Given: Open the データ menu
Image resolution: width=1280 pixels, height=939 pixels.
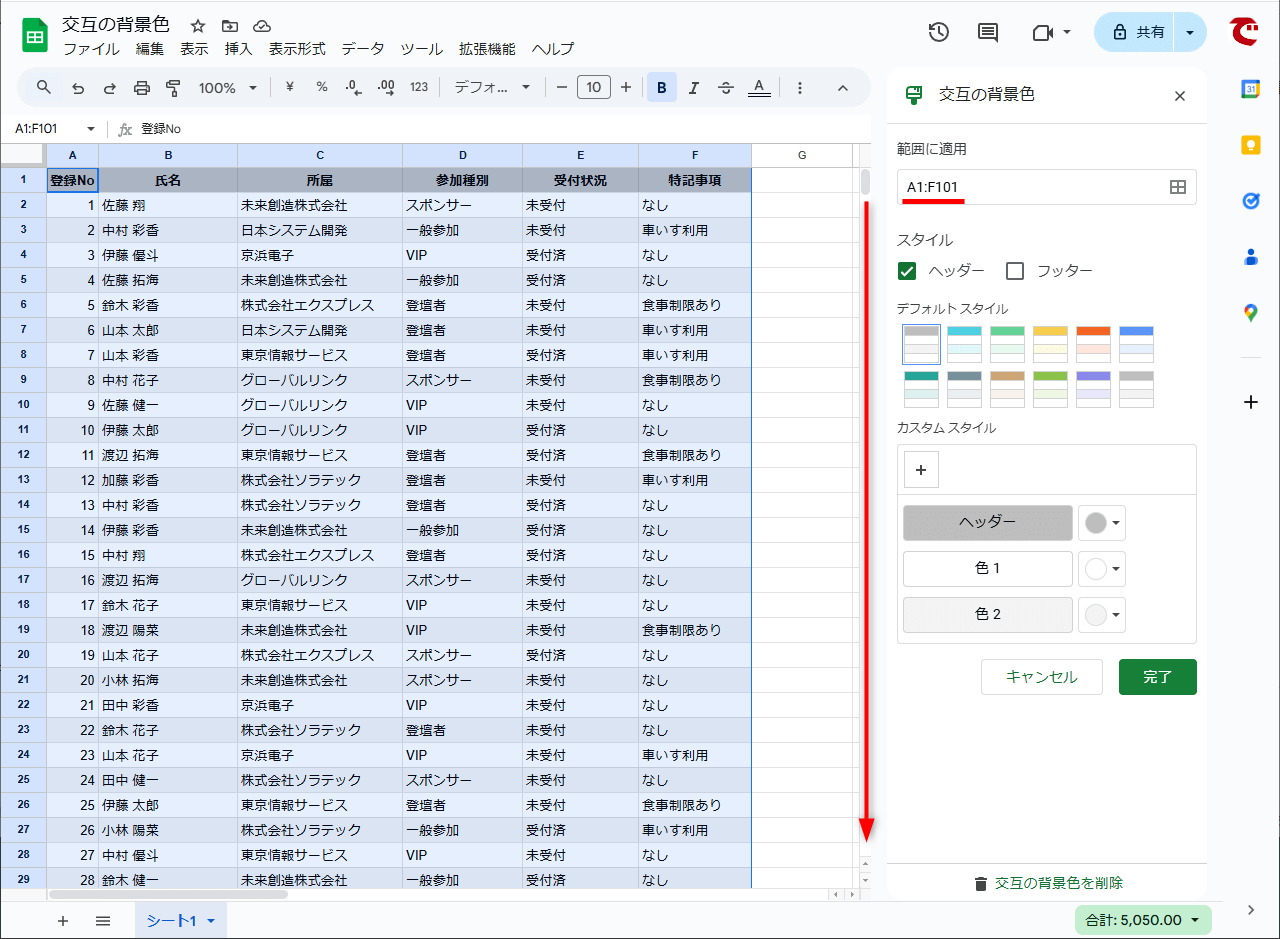Looking at the screenshot, I should [x=362, y=49].
